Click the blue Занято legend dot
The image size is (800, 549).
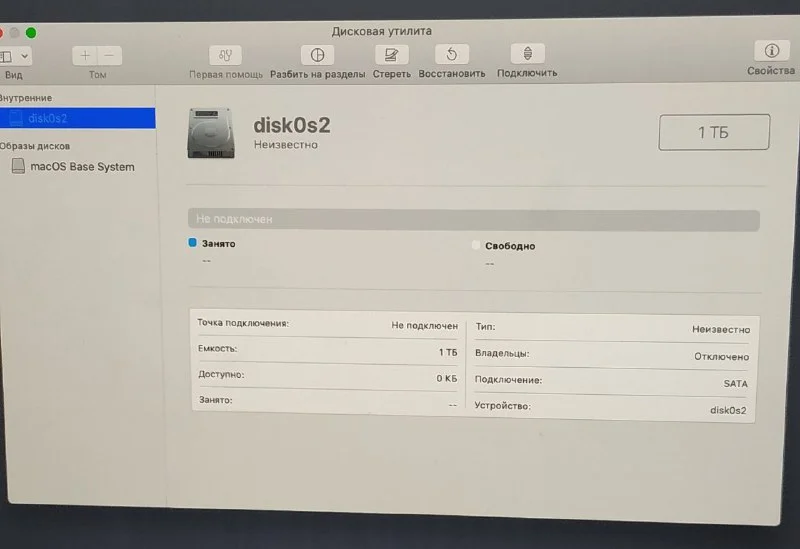[193, 243]
